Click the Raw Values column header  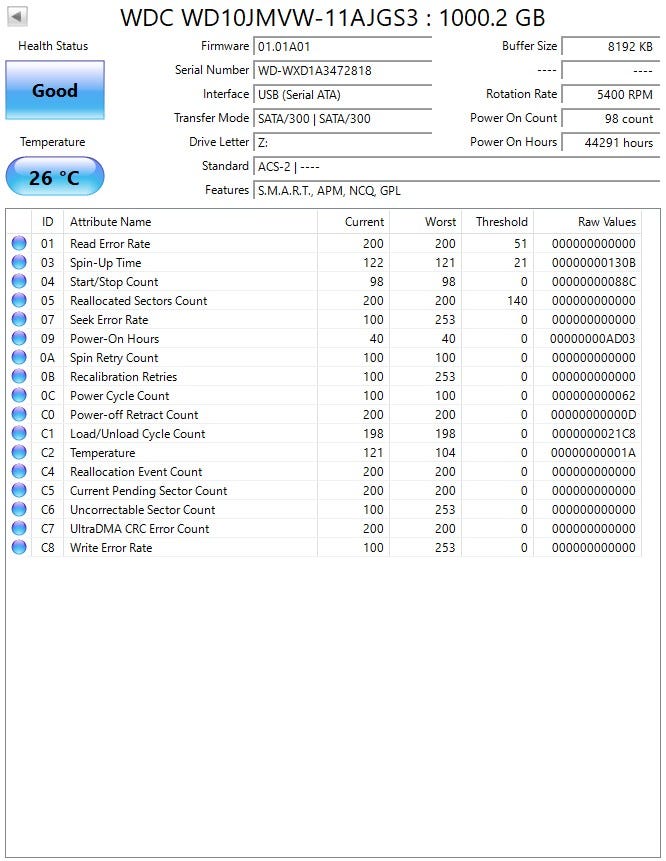pyautogui.click(x=606, y=222)
